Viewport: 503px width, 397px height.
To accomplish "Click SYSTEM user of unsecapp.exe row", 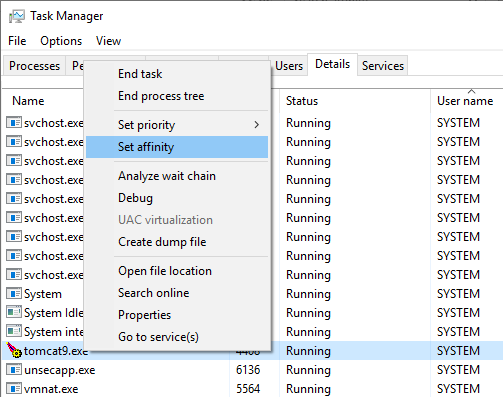I will (x=458, y=370).
